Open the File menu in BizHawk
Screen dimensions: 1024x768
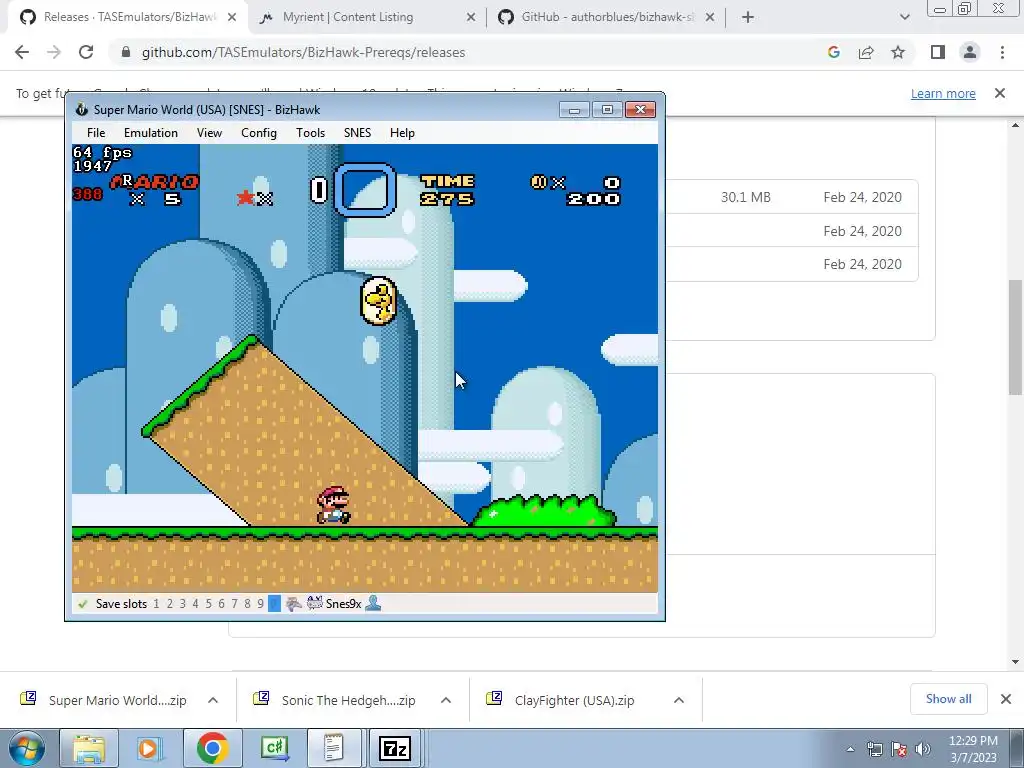(96, 133)
